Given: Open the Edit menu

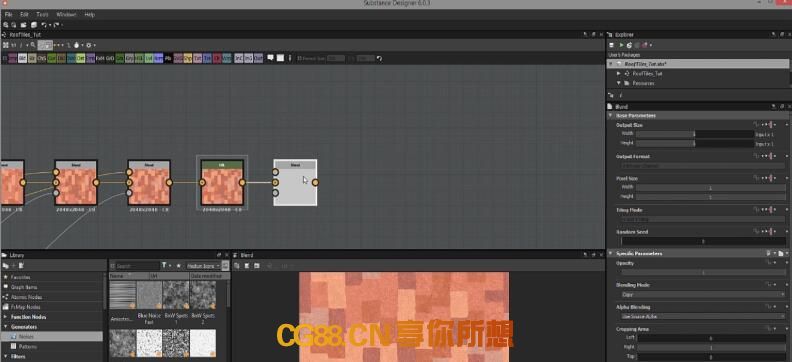Looking at the screenshot, I should tap(24, 15).
